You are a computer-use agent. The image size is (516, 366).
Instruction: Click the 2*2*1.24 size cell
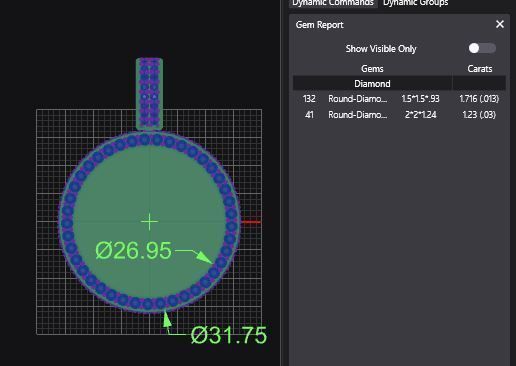click(x=420, y=115)
